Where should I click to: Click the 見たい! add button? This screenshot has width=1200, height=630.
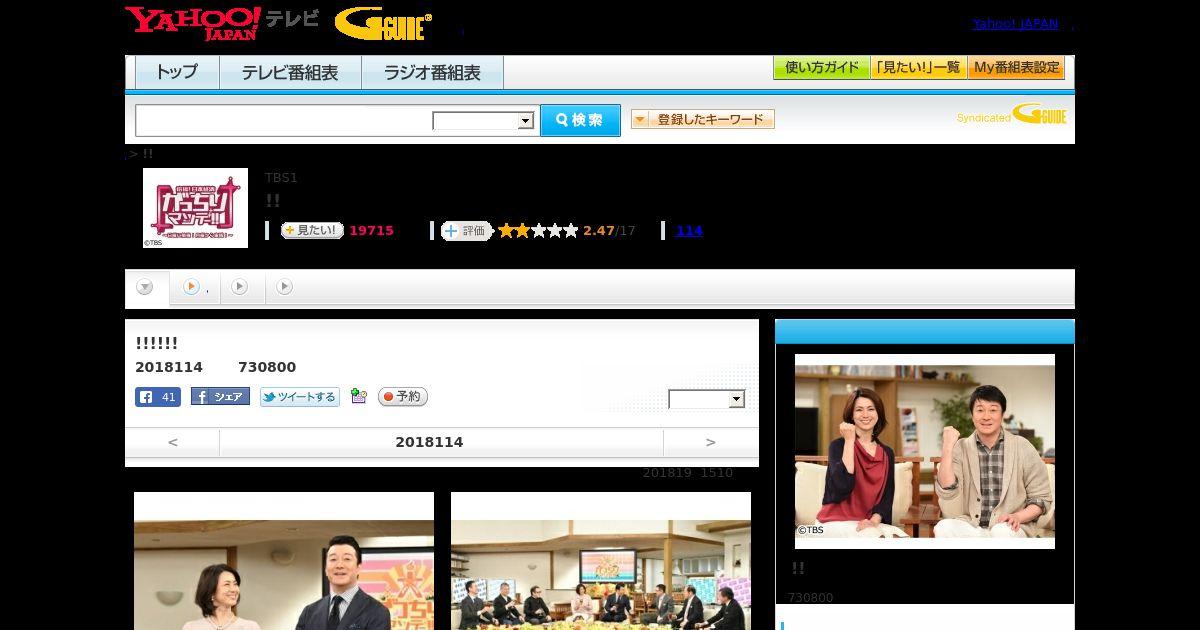(312, 231)
